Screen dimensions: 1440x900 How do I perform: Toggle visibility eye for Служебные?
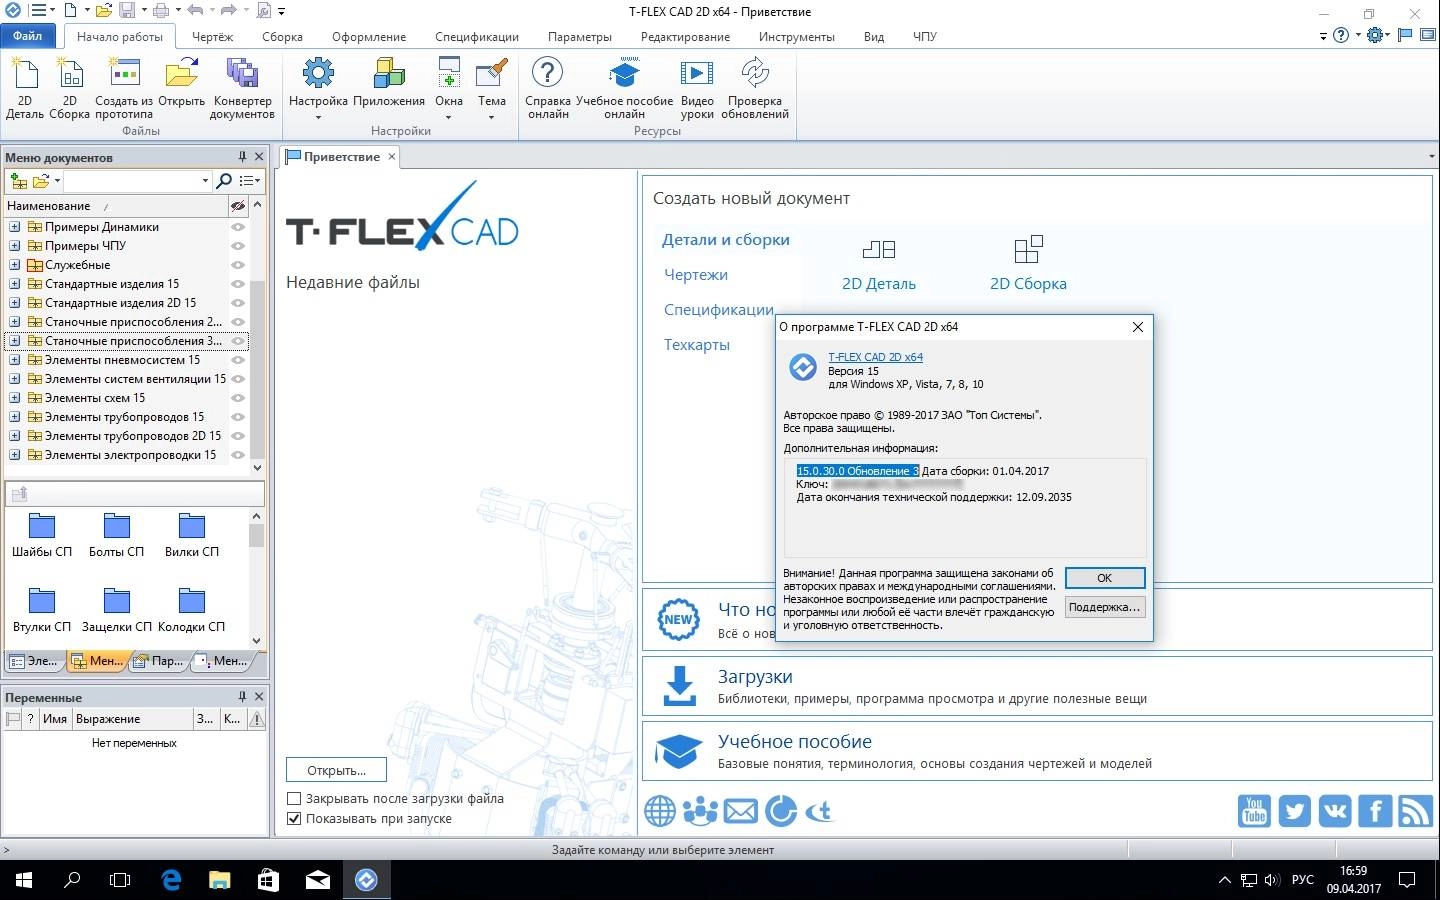[x=238, y=265]
